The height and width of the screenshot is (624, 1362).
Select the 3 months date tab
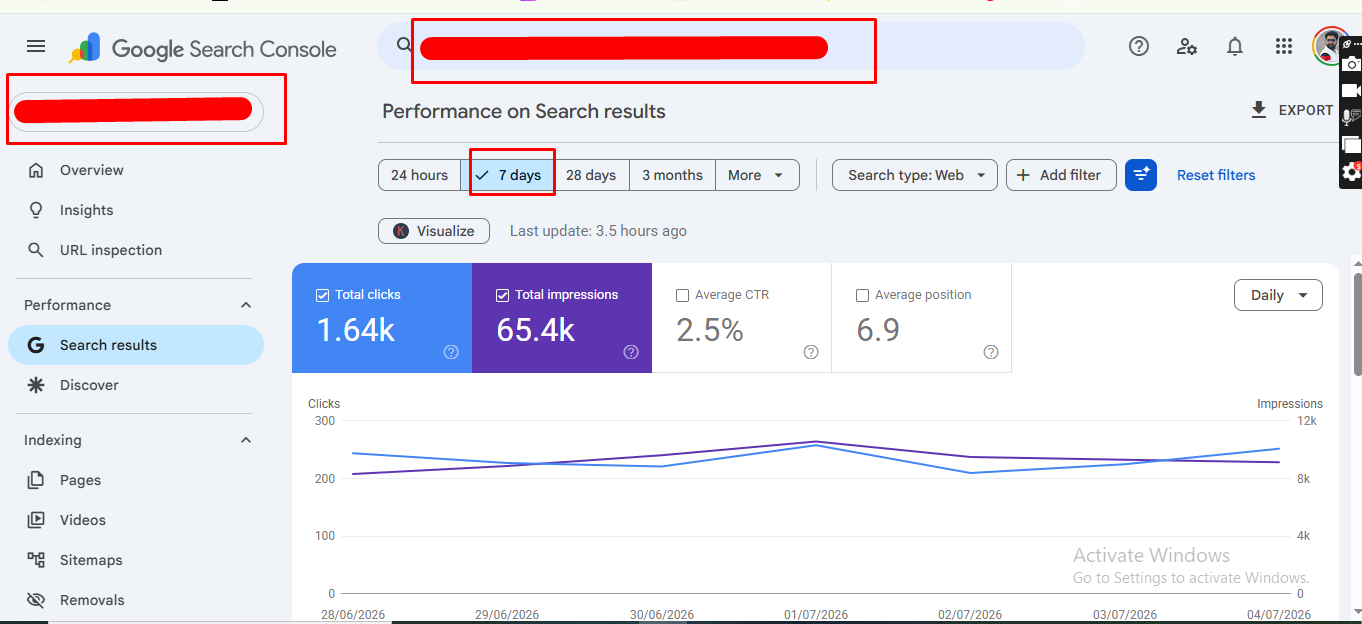click(x=672, y=175)
